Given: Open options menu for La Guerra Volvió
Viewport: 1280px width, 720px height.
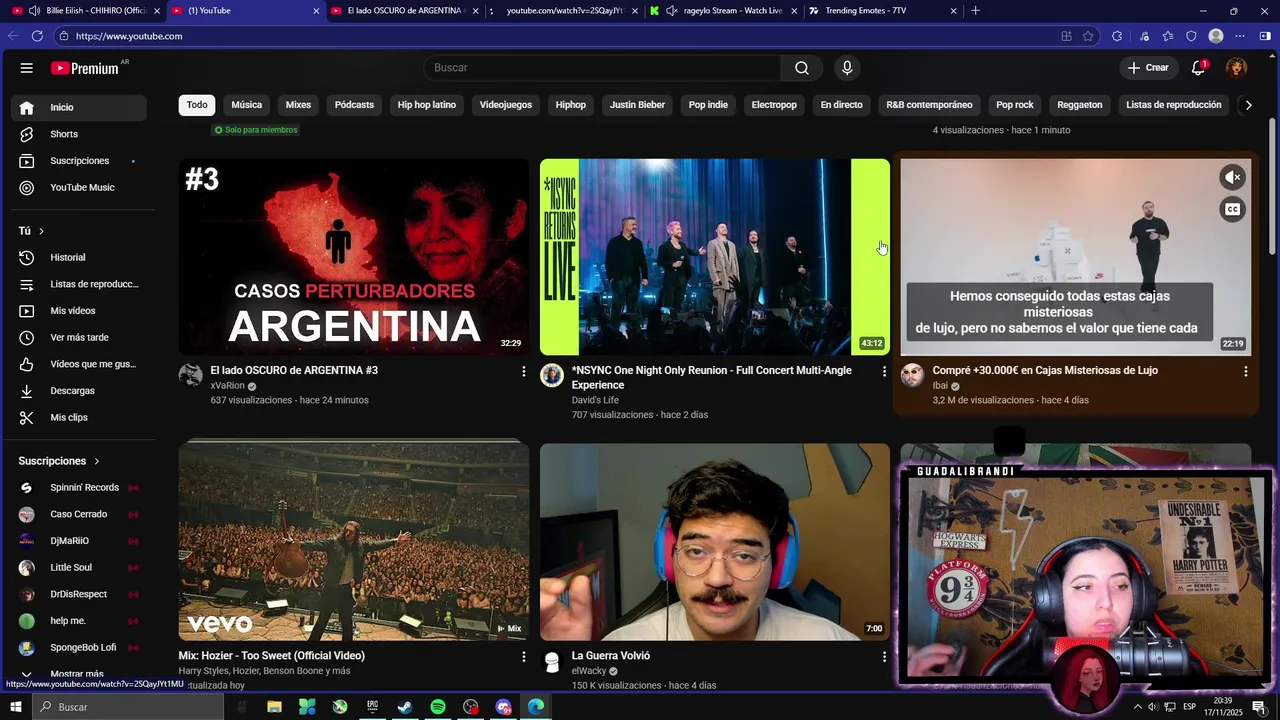Looking at the screenshot, I should [x=884, y=657].
